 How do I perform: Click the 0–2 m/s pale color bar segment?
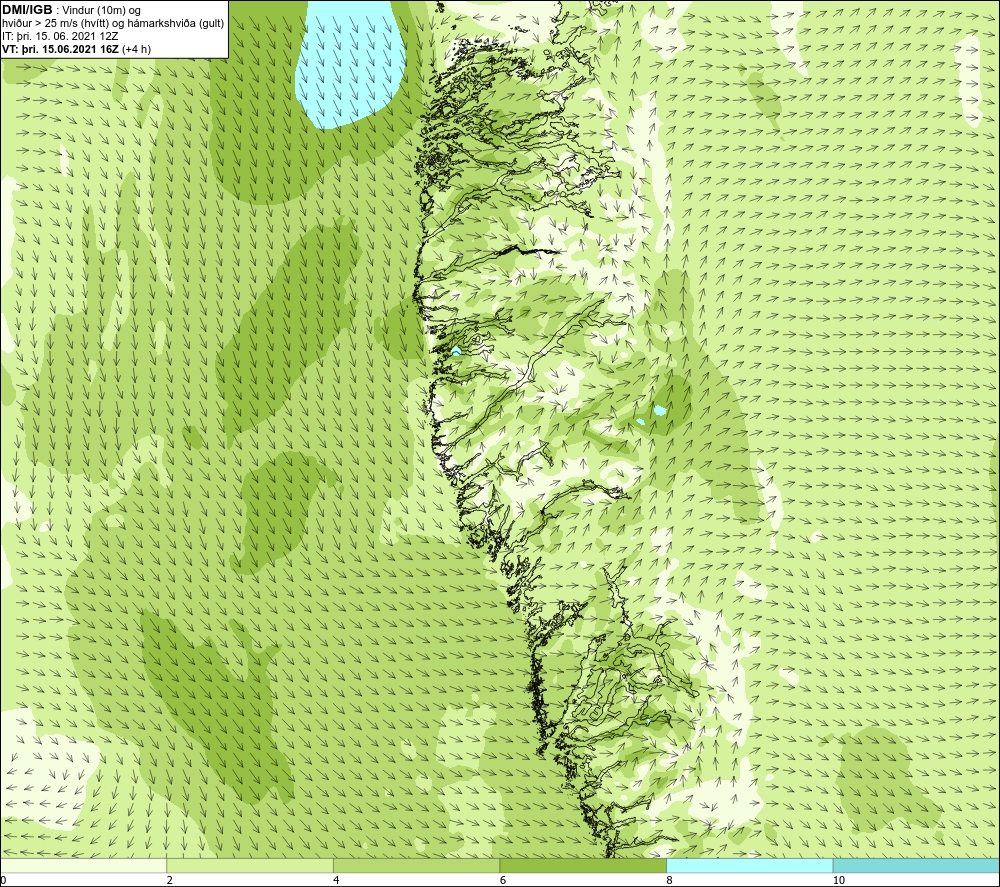[84, 865]
